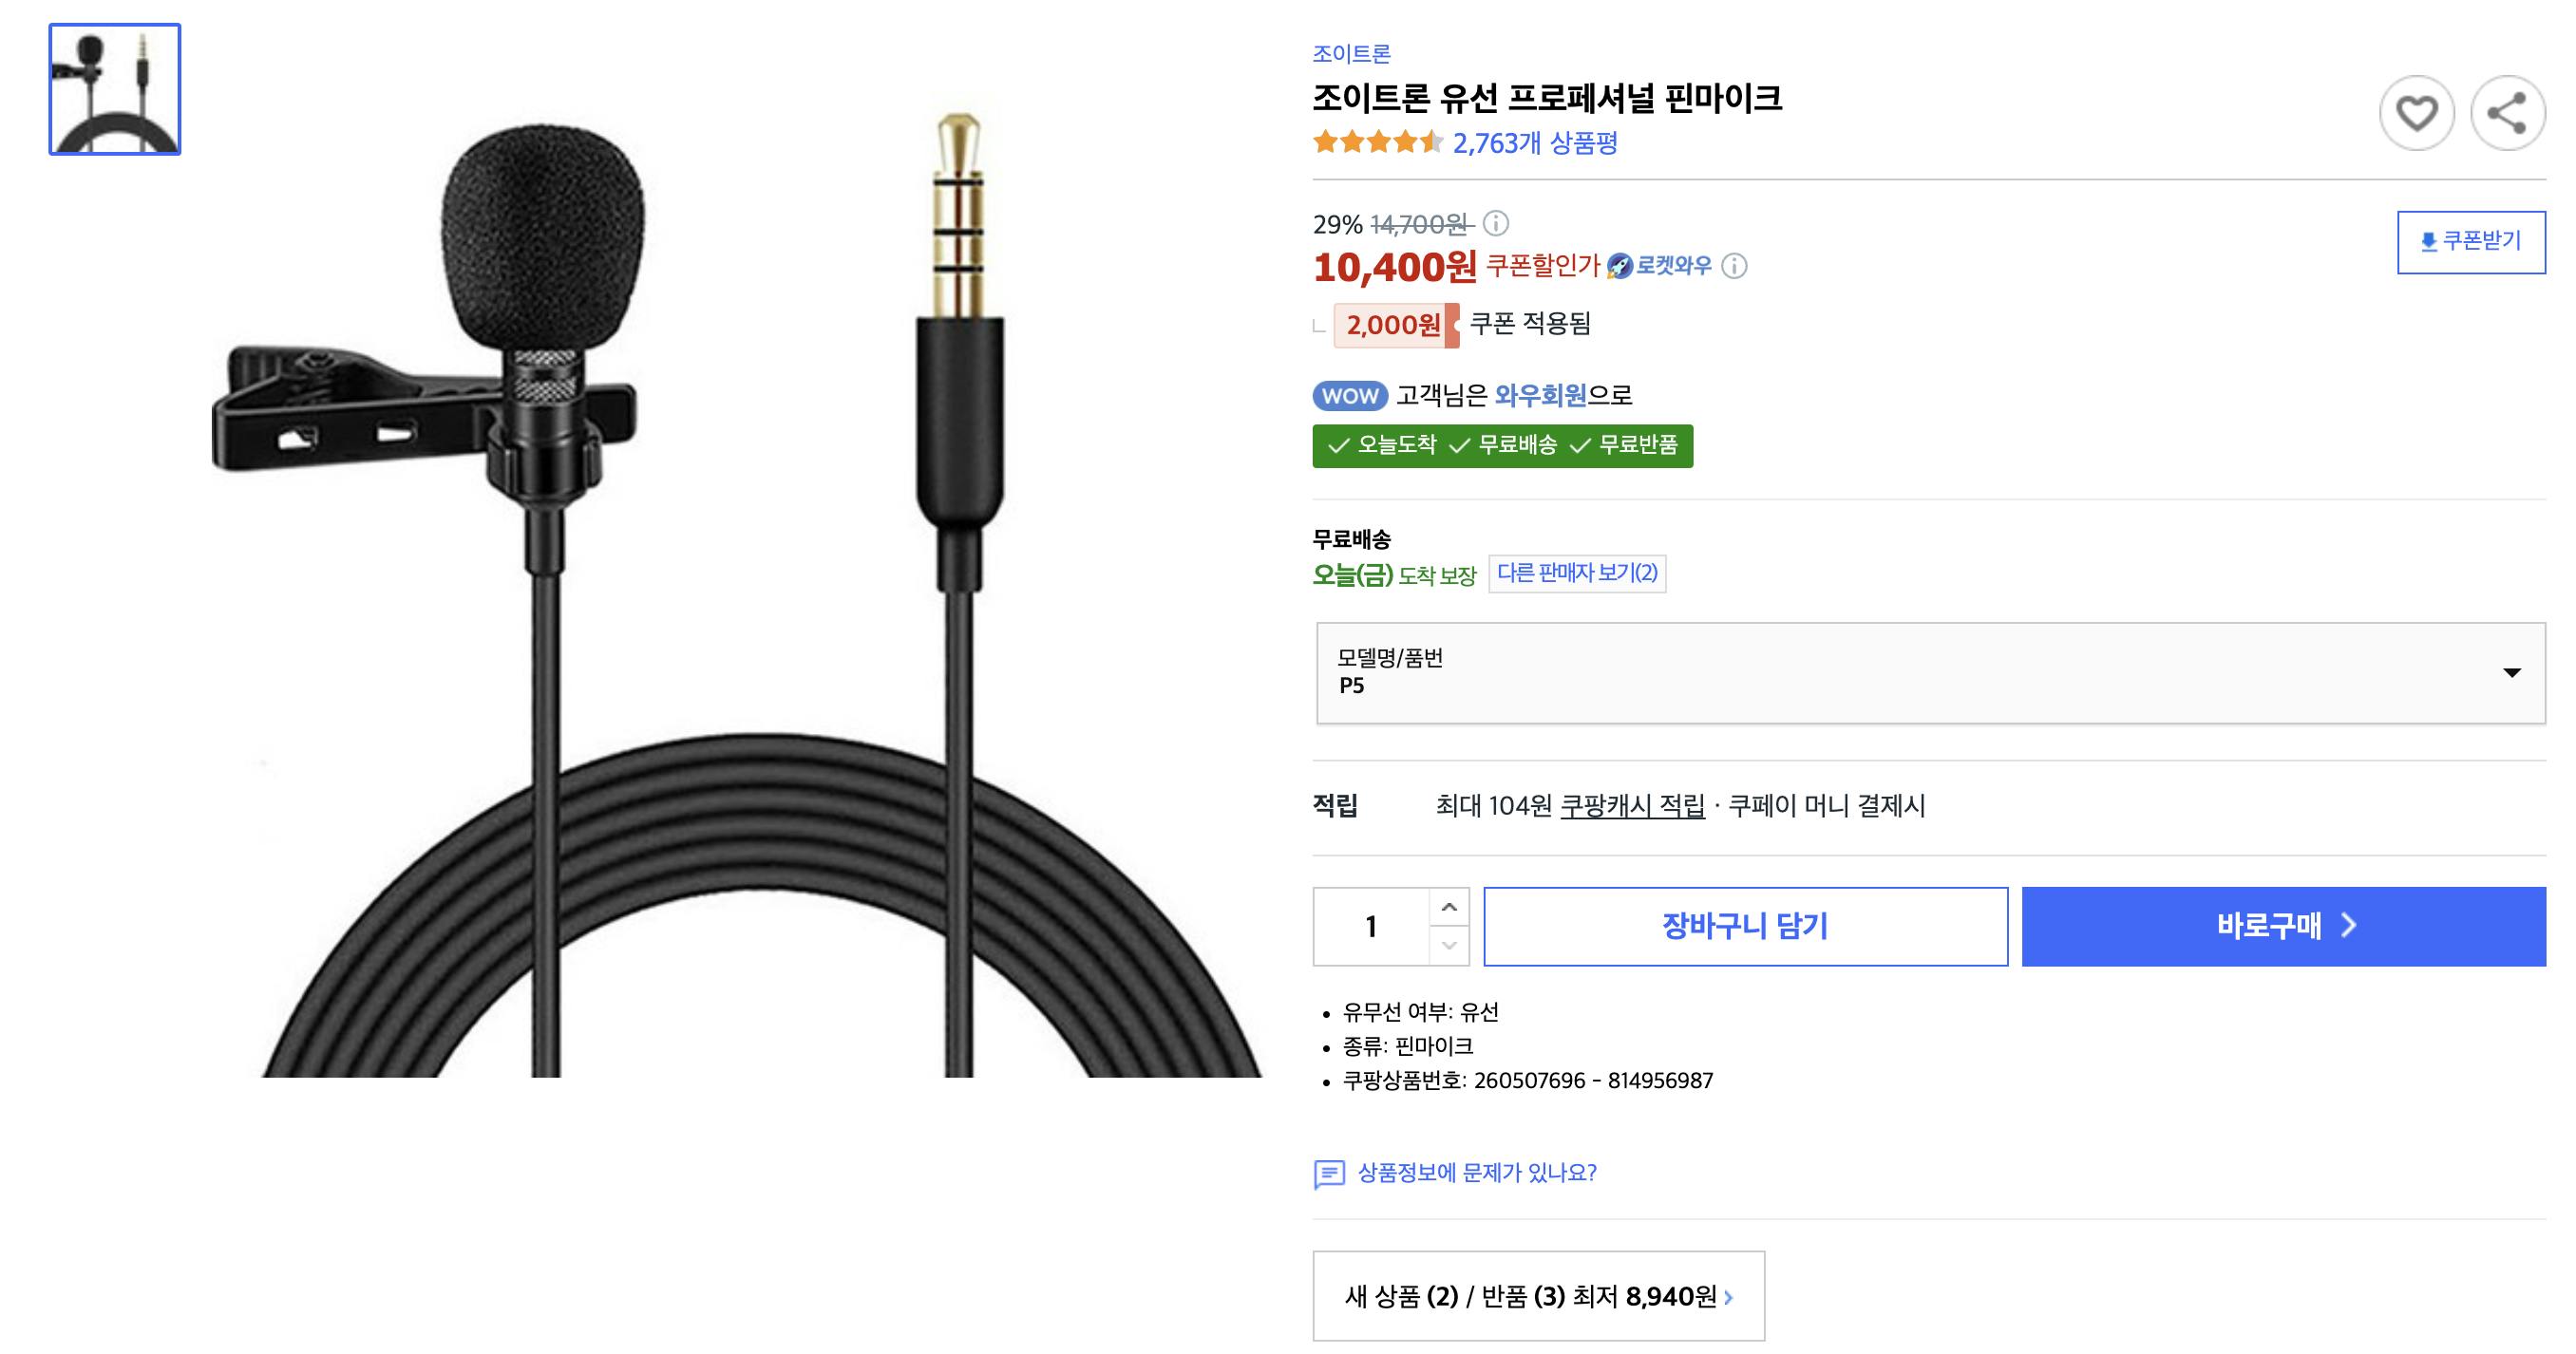Viewport: 2576px width, 1354px height.
Task: Click the WOW membership badge
Action: tap(1349, 396)
